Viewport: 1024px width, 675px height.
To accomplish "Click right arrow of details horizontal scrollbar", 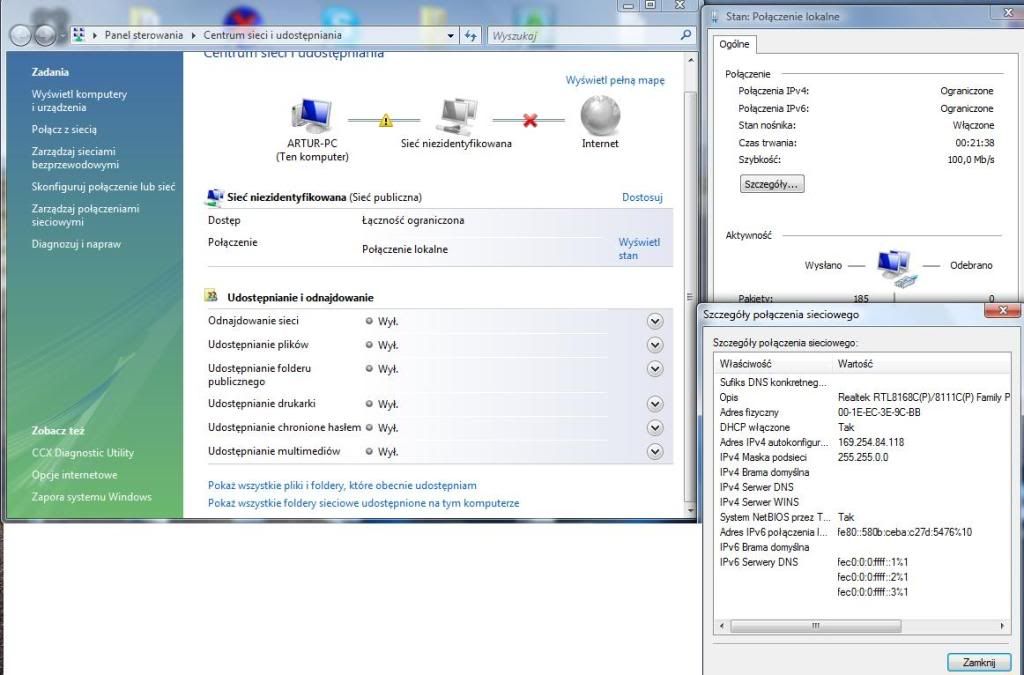I will tap(1002, 626).
